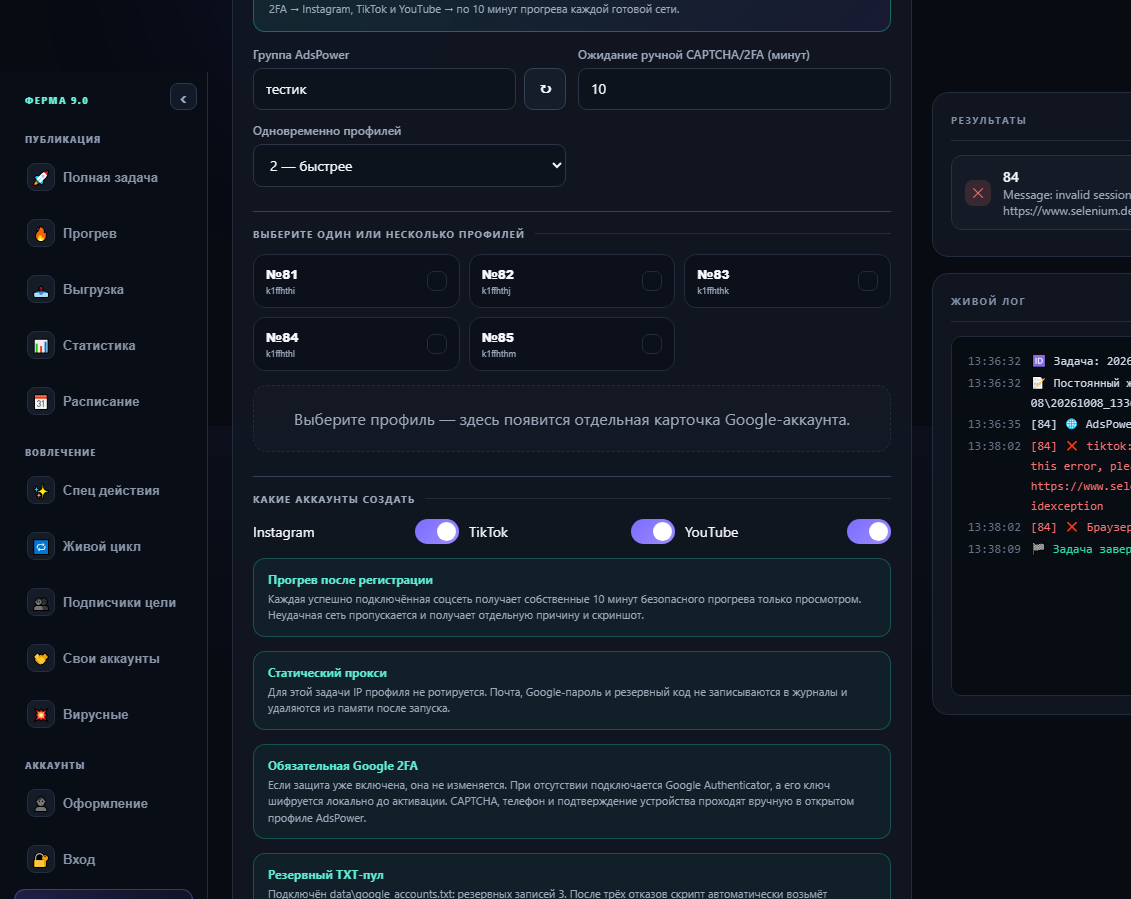
Task: Click the 13:38:09 log timestamp
Action: click(994, 549)
